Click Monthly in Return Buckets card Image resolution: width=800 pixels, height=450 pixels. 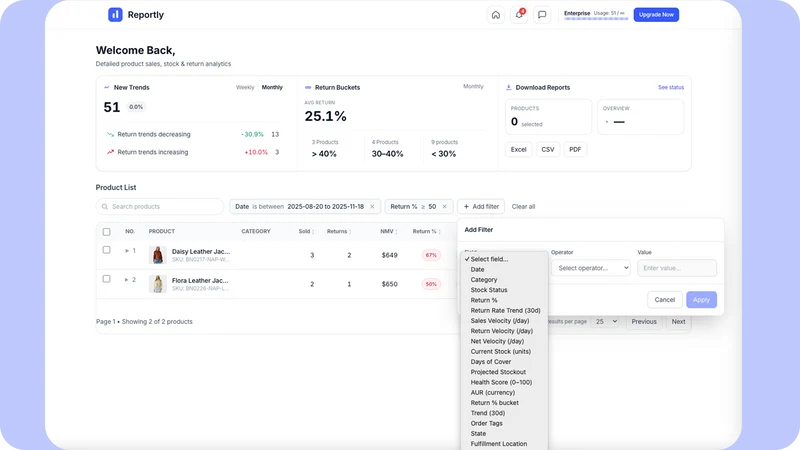[x=473, y=86]
